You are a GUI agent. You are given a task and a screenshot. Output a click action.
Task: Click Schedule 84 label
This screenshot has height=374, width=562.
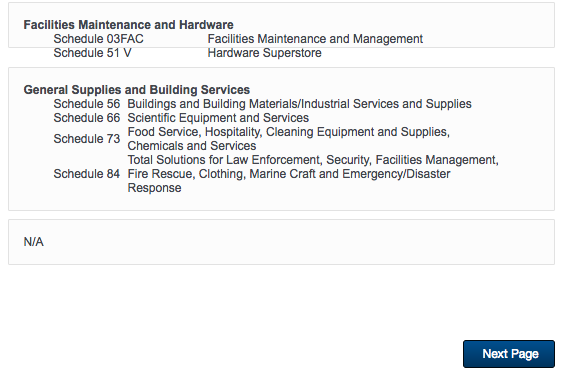click(x=87, y=174)
